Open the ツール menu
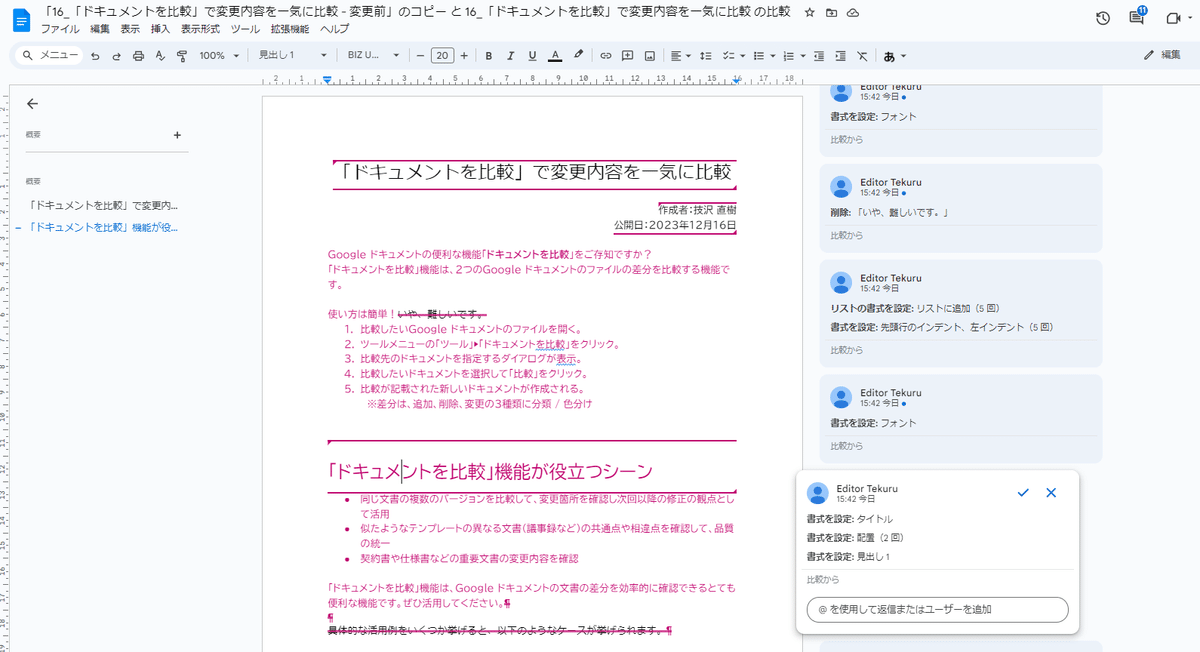Viewport: 1200px width, 652px height. [245, 29]
